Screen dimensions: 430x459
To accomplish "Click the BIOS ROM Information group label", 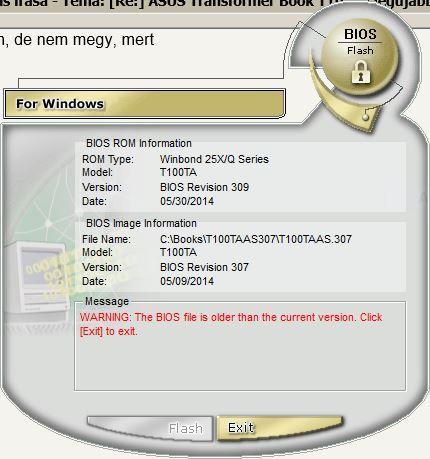I will pyautogui.click(x=139, y=143).
